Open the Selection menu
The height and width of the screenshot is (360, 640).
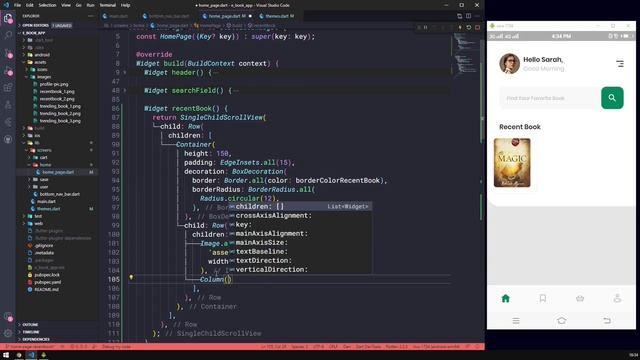coord(47,5)
